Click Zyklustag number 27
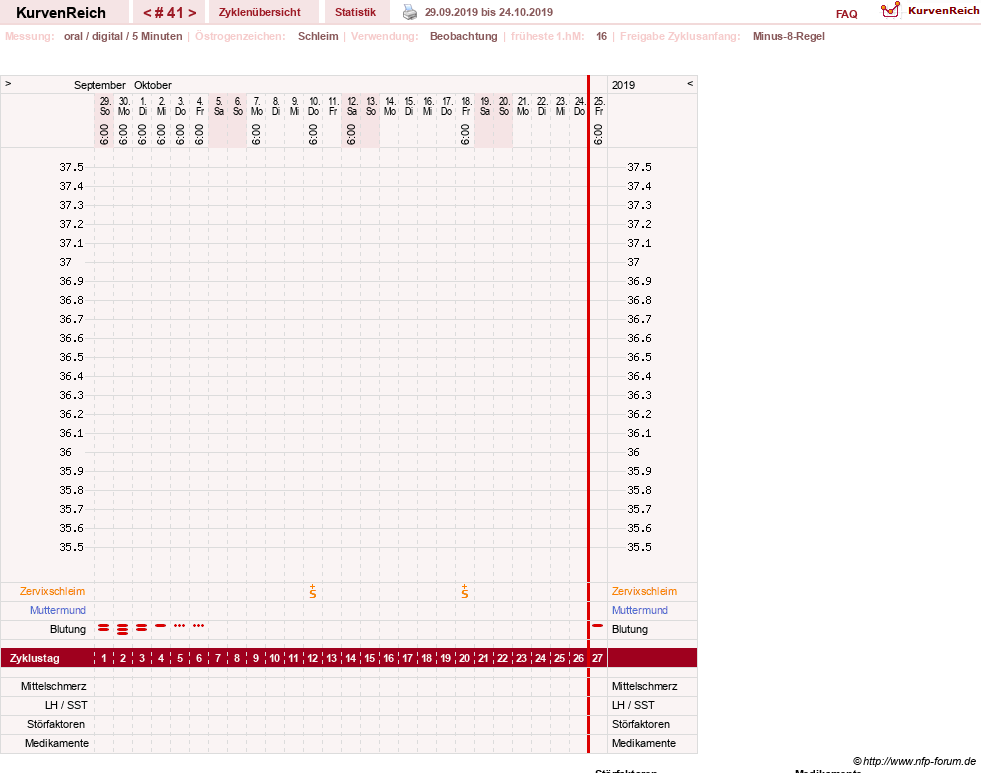 [597, 658]
